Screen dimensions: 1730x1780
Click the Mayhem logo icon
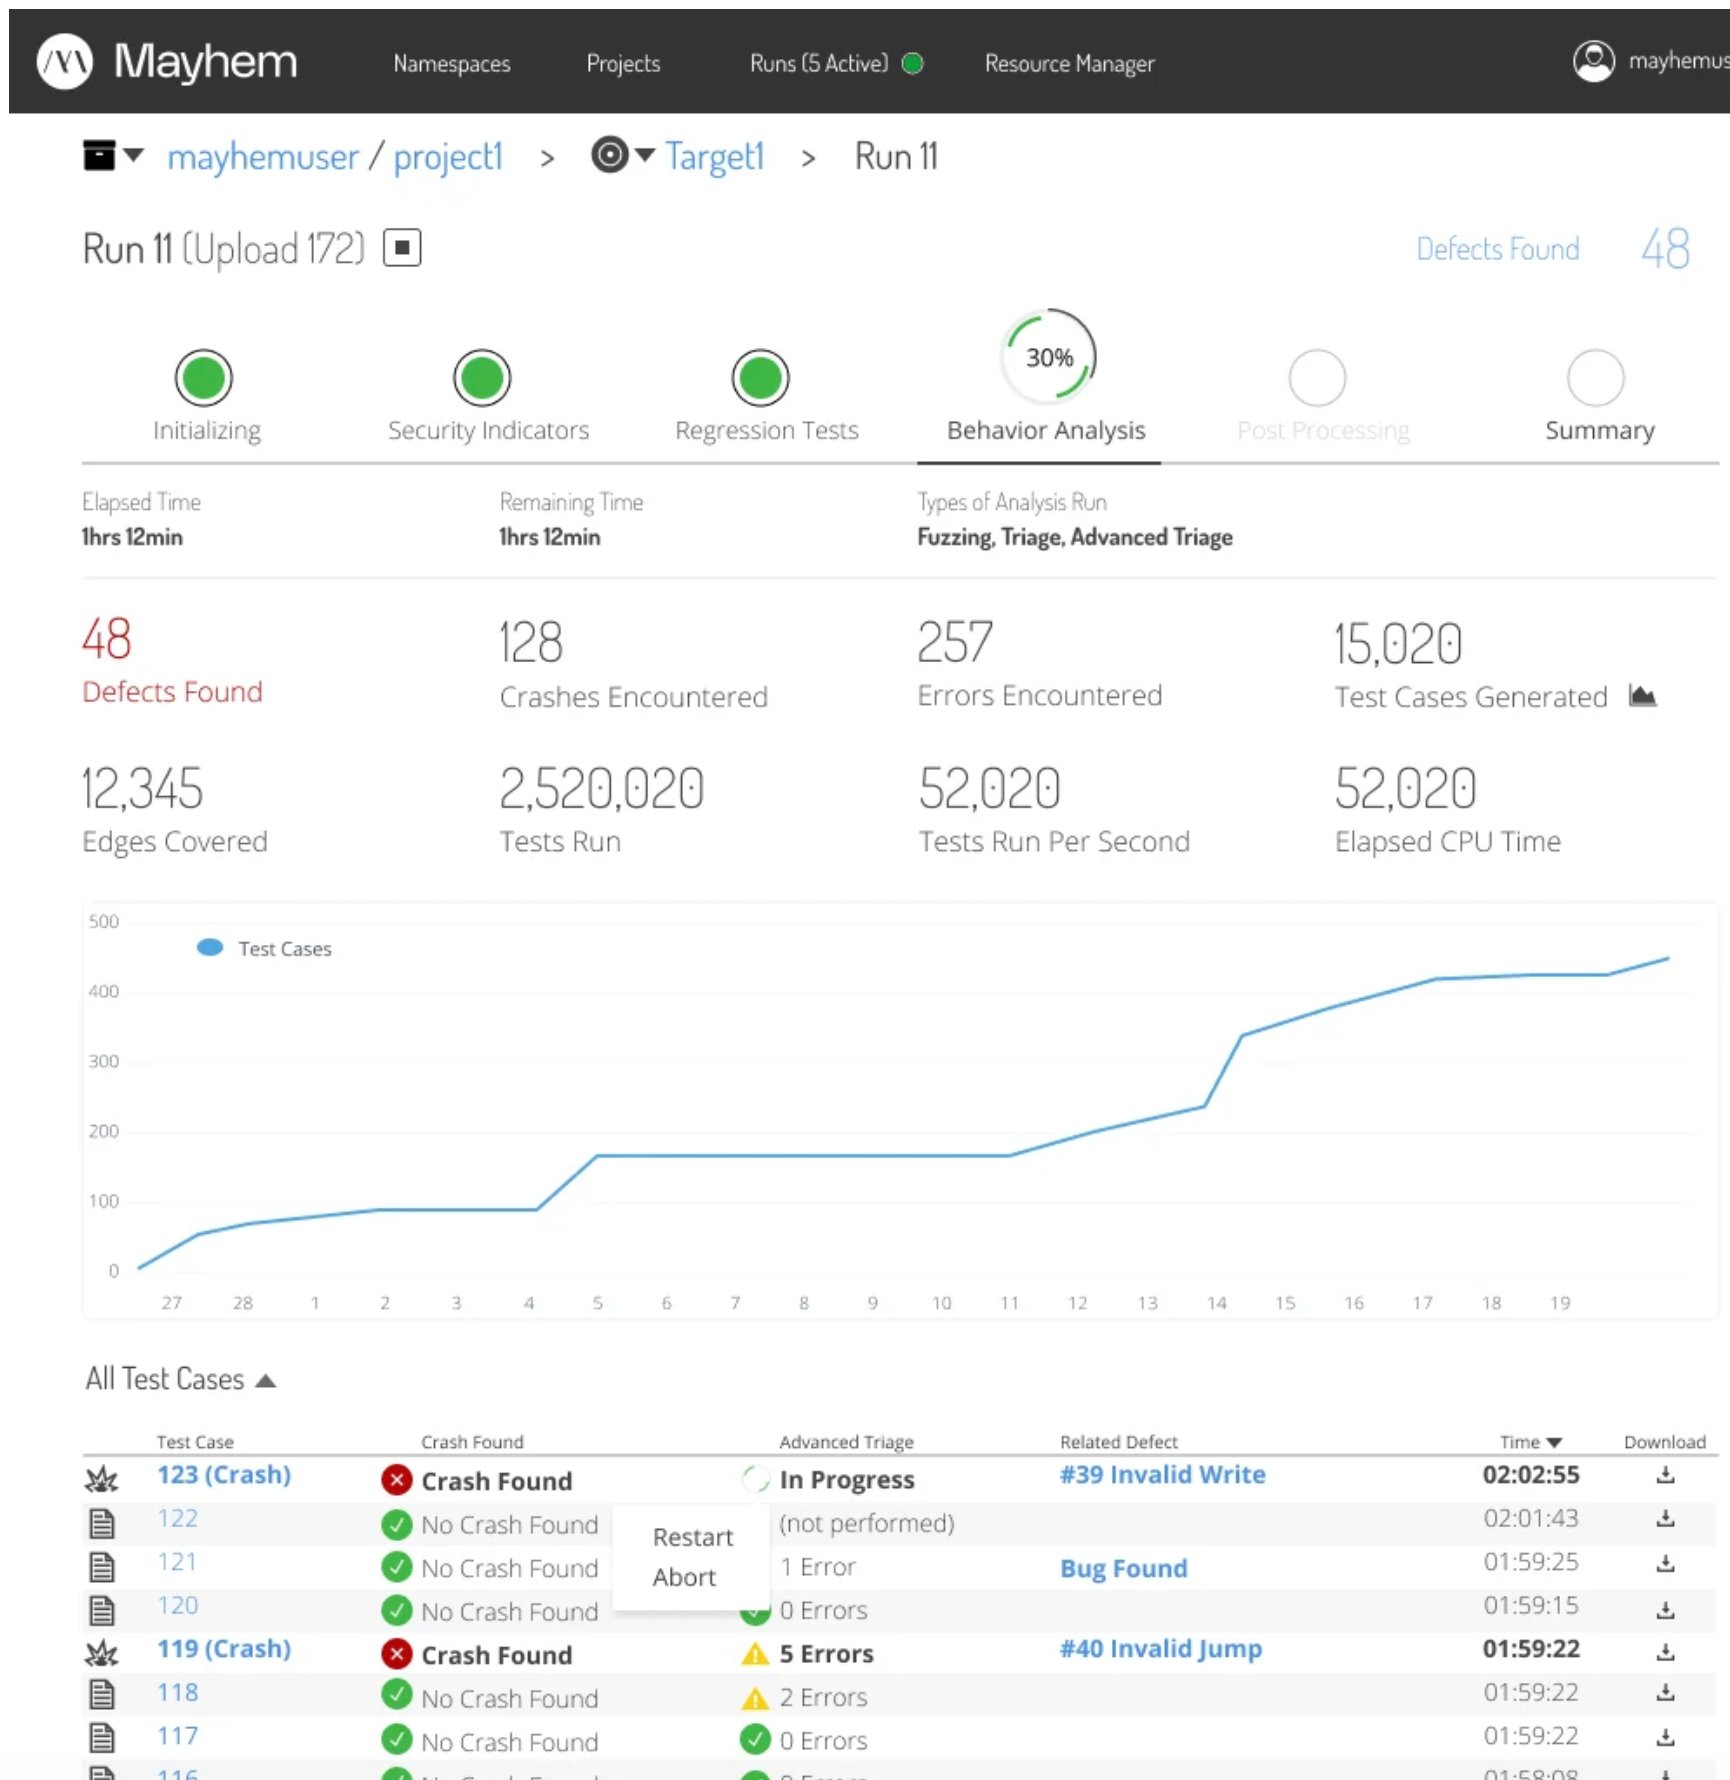(64, 61)
